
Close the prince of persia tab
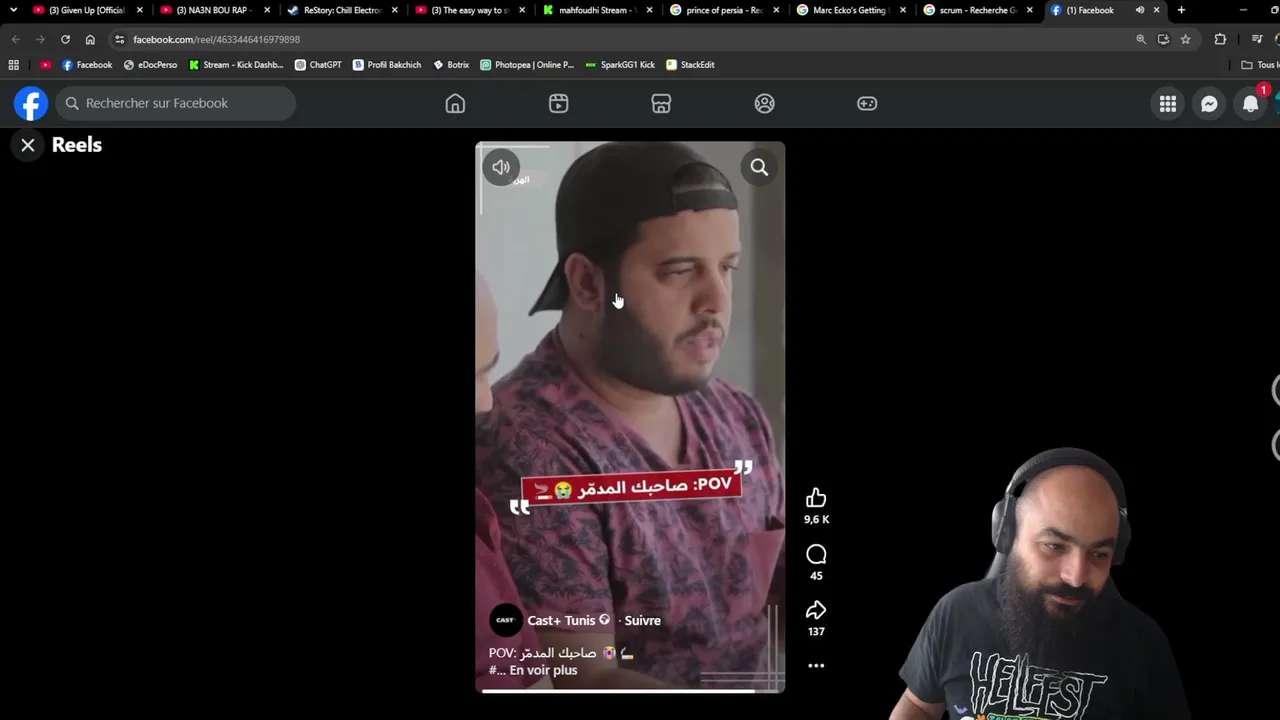point(776,10)
